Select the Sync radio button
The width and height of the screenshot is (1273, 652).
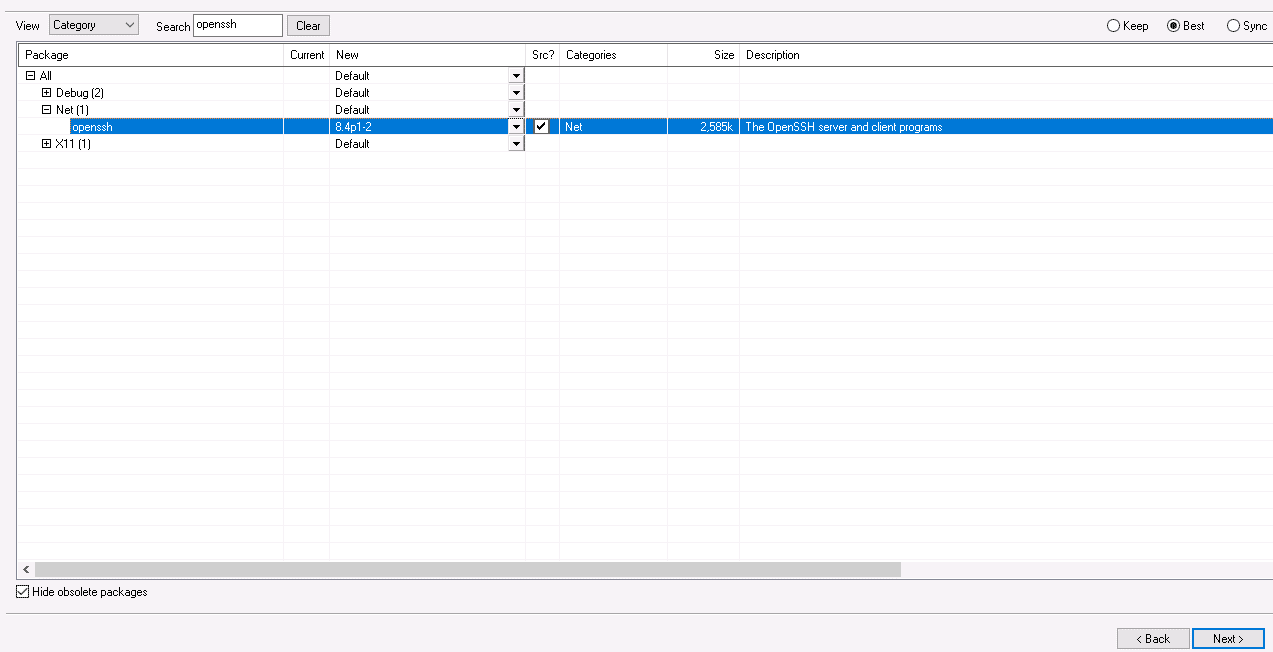[x=1247, y=26]
